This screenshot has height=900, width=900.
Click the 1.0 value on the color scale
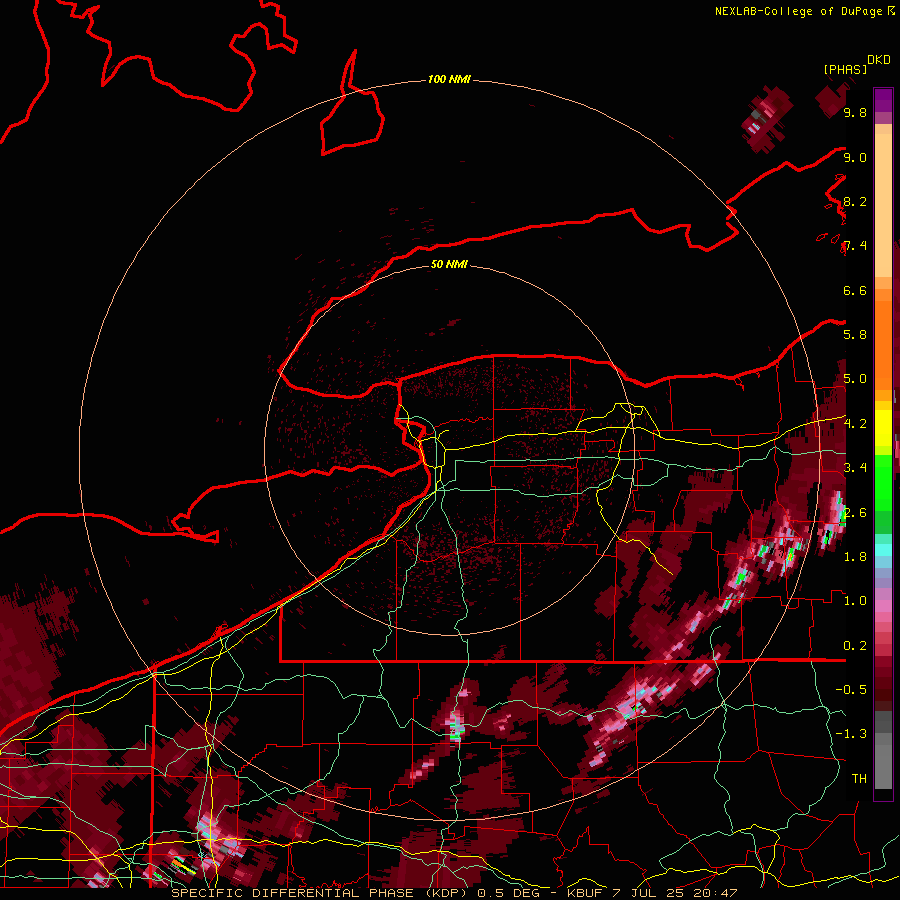tap(855, 601)
